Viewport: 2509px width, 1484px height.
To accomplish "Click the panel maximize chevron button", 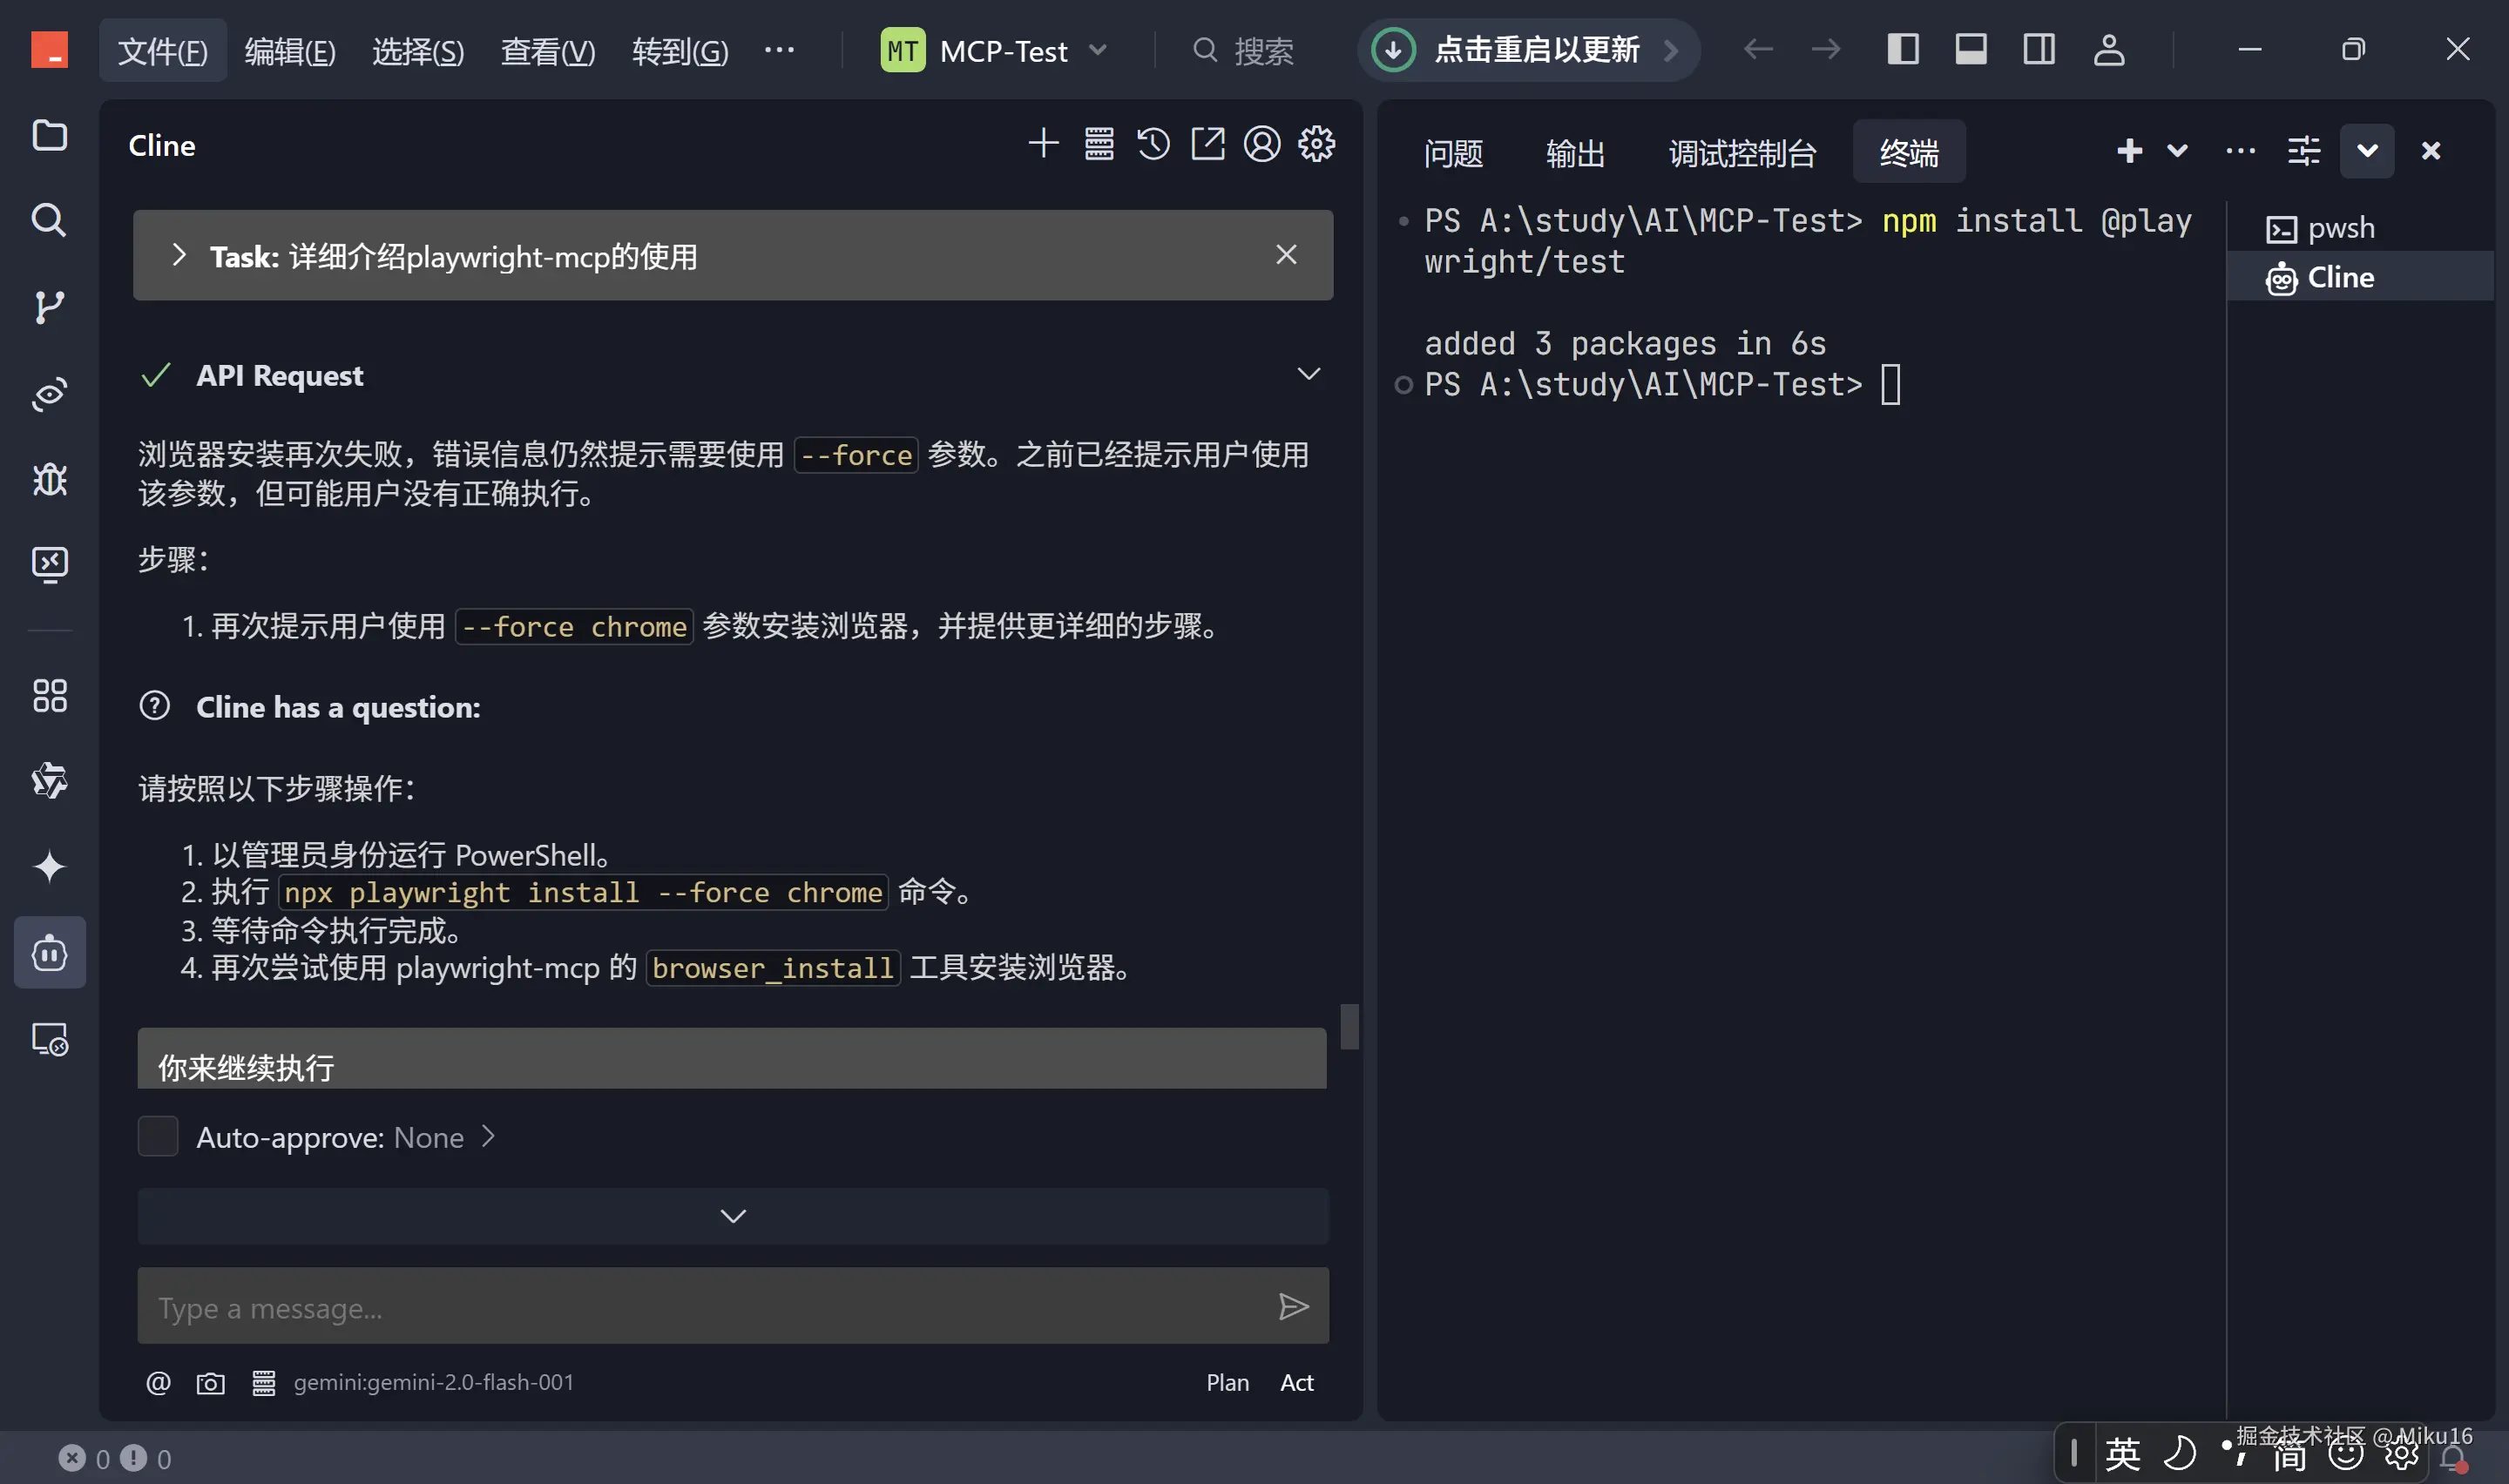I will [2367, 151].
